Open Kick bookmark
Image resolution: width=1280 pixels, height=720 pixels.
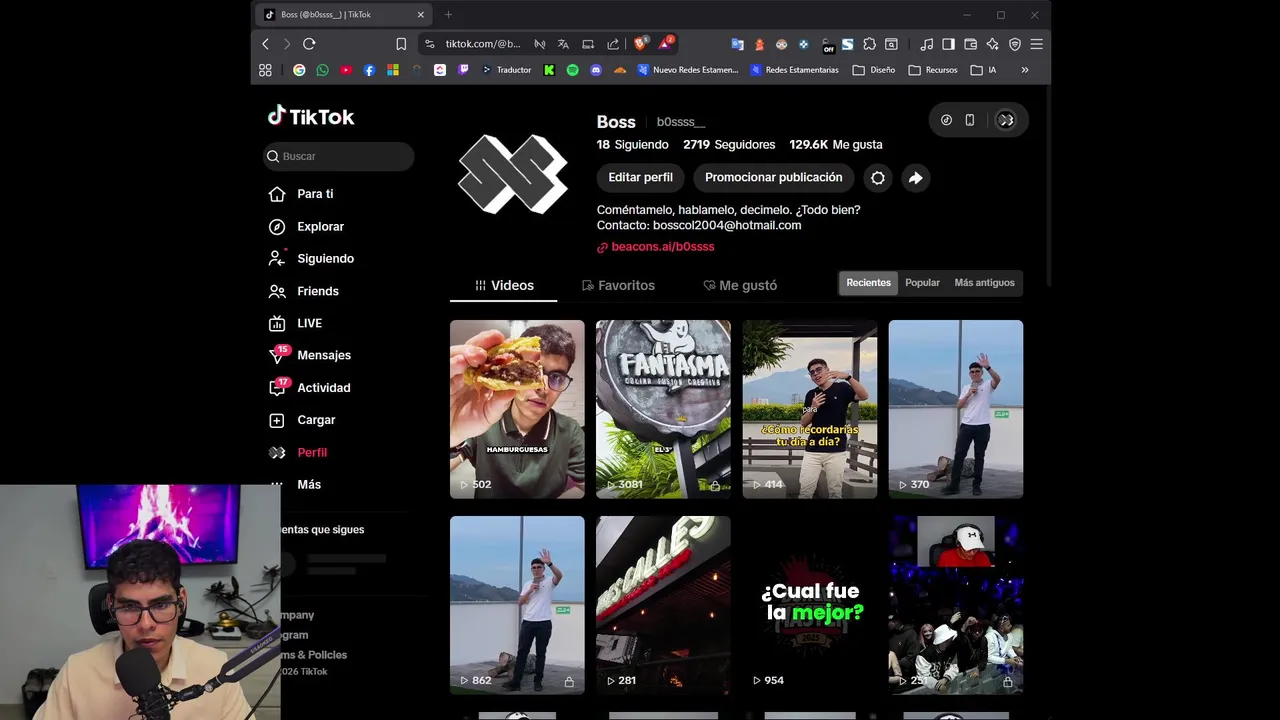[x=549, y=70]
